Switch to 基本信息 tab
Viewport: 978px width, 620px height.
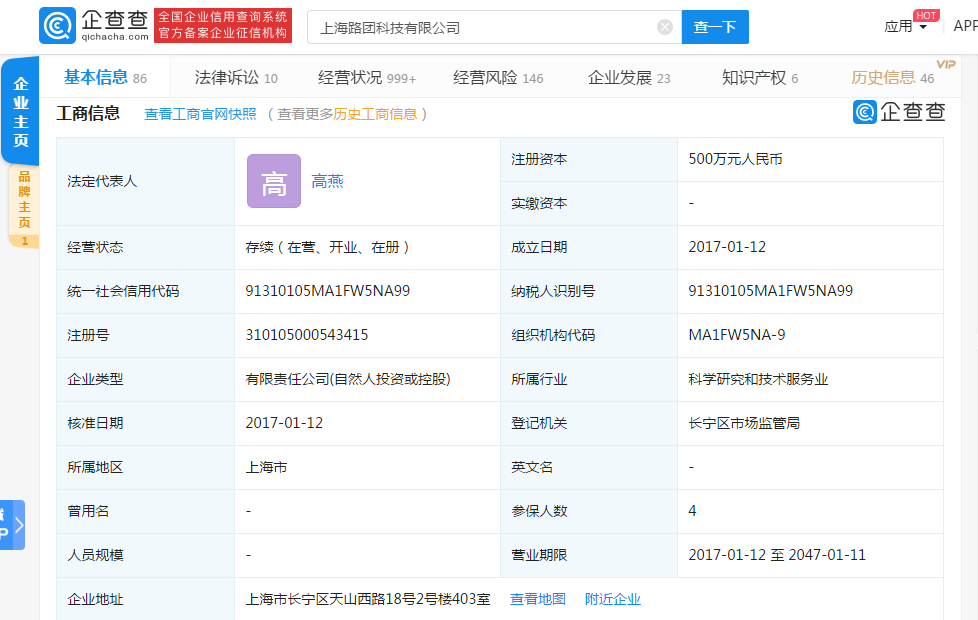click(105, 77)
